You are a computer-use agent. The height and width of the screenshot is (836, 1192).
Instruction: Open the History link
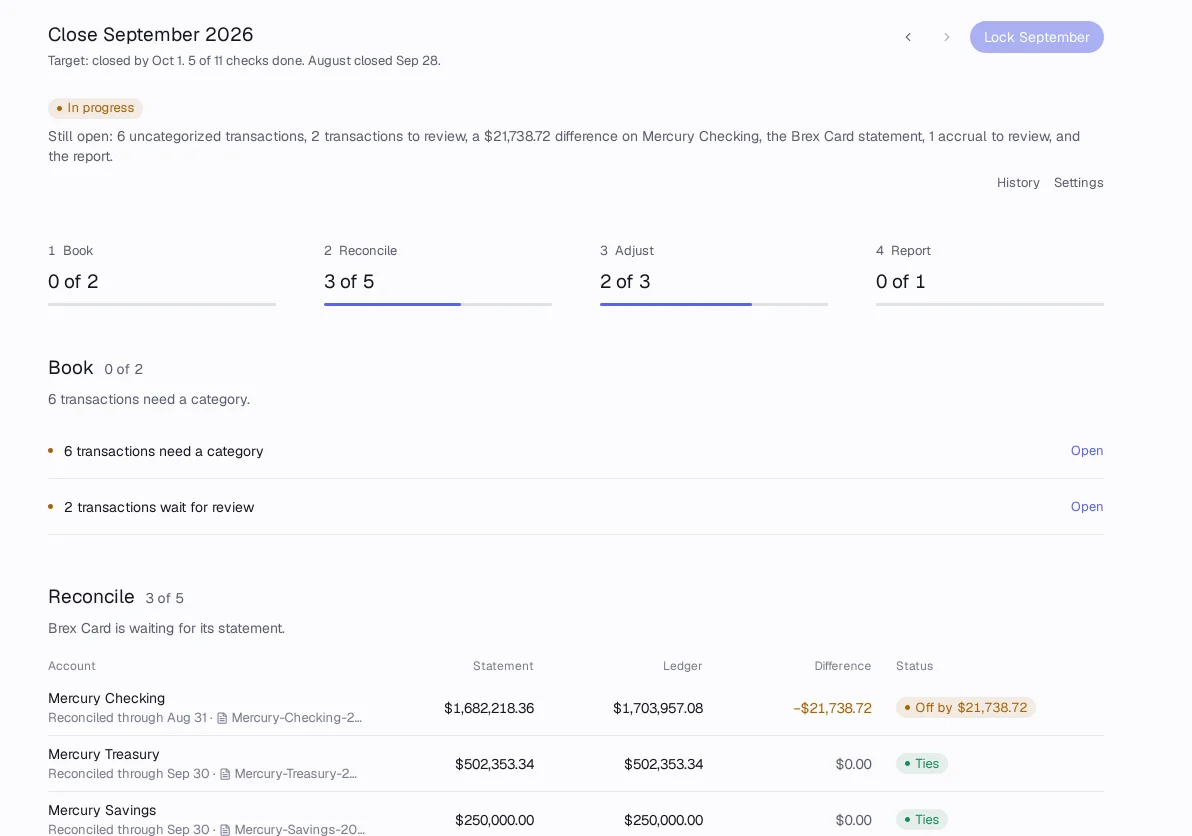click(1018, 182)
